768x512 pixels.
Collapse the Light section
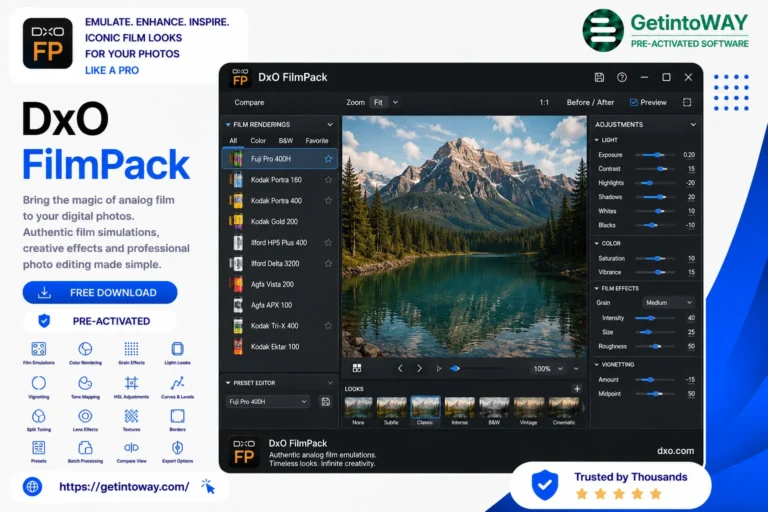tap(597, 140)
